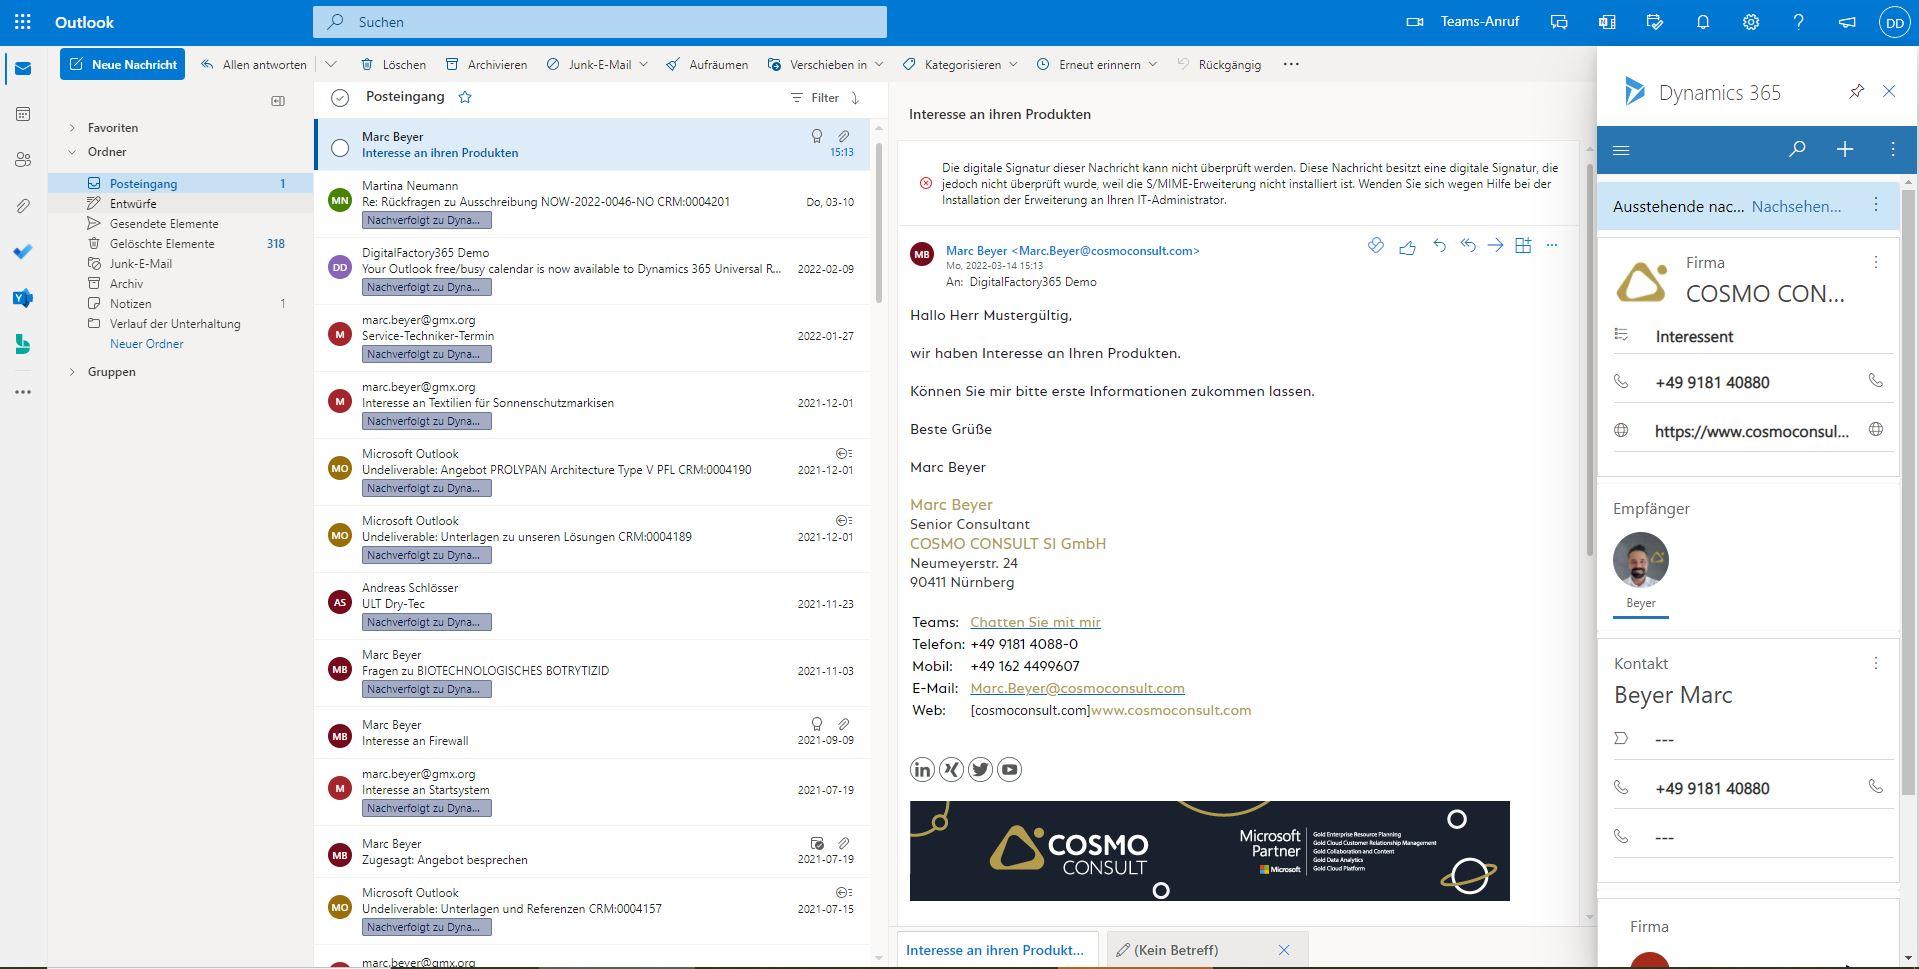
Task: Open Junk-E-Mail dropdown
Action: 643,64
